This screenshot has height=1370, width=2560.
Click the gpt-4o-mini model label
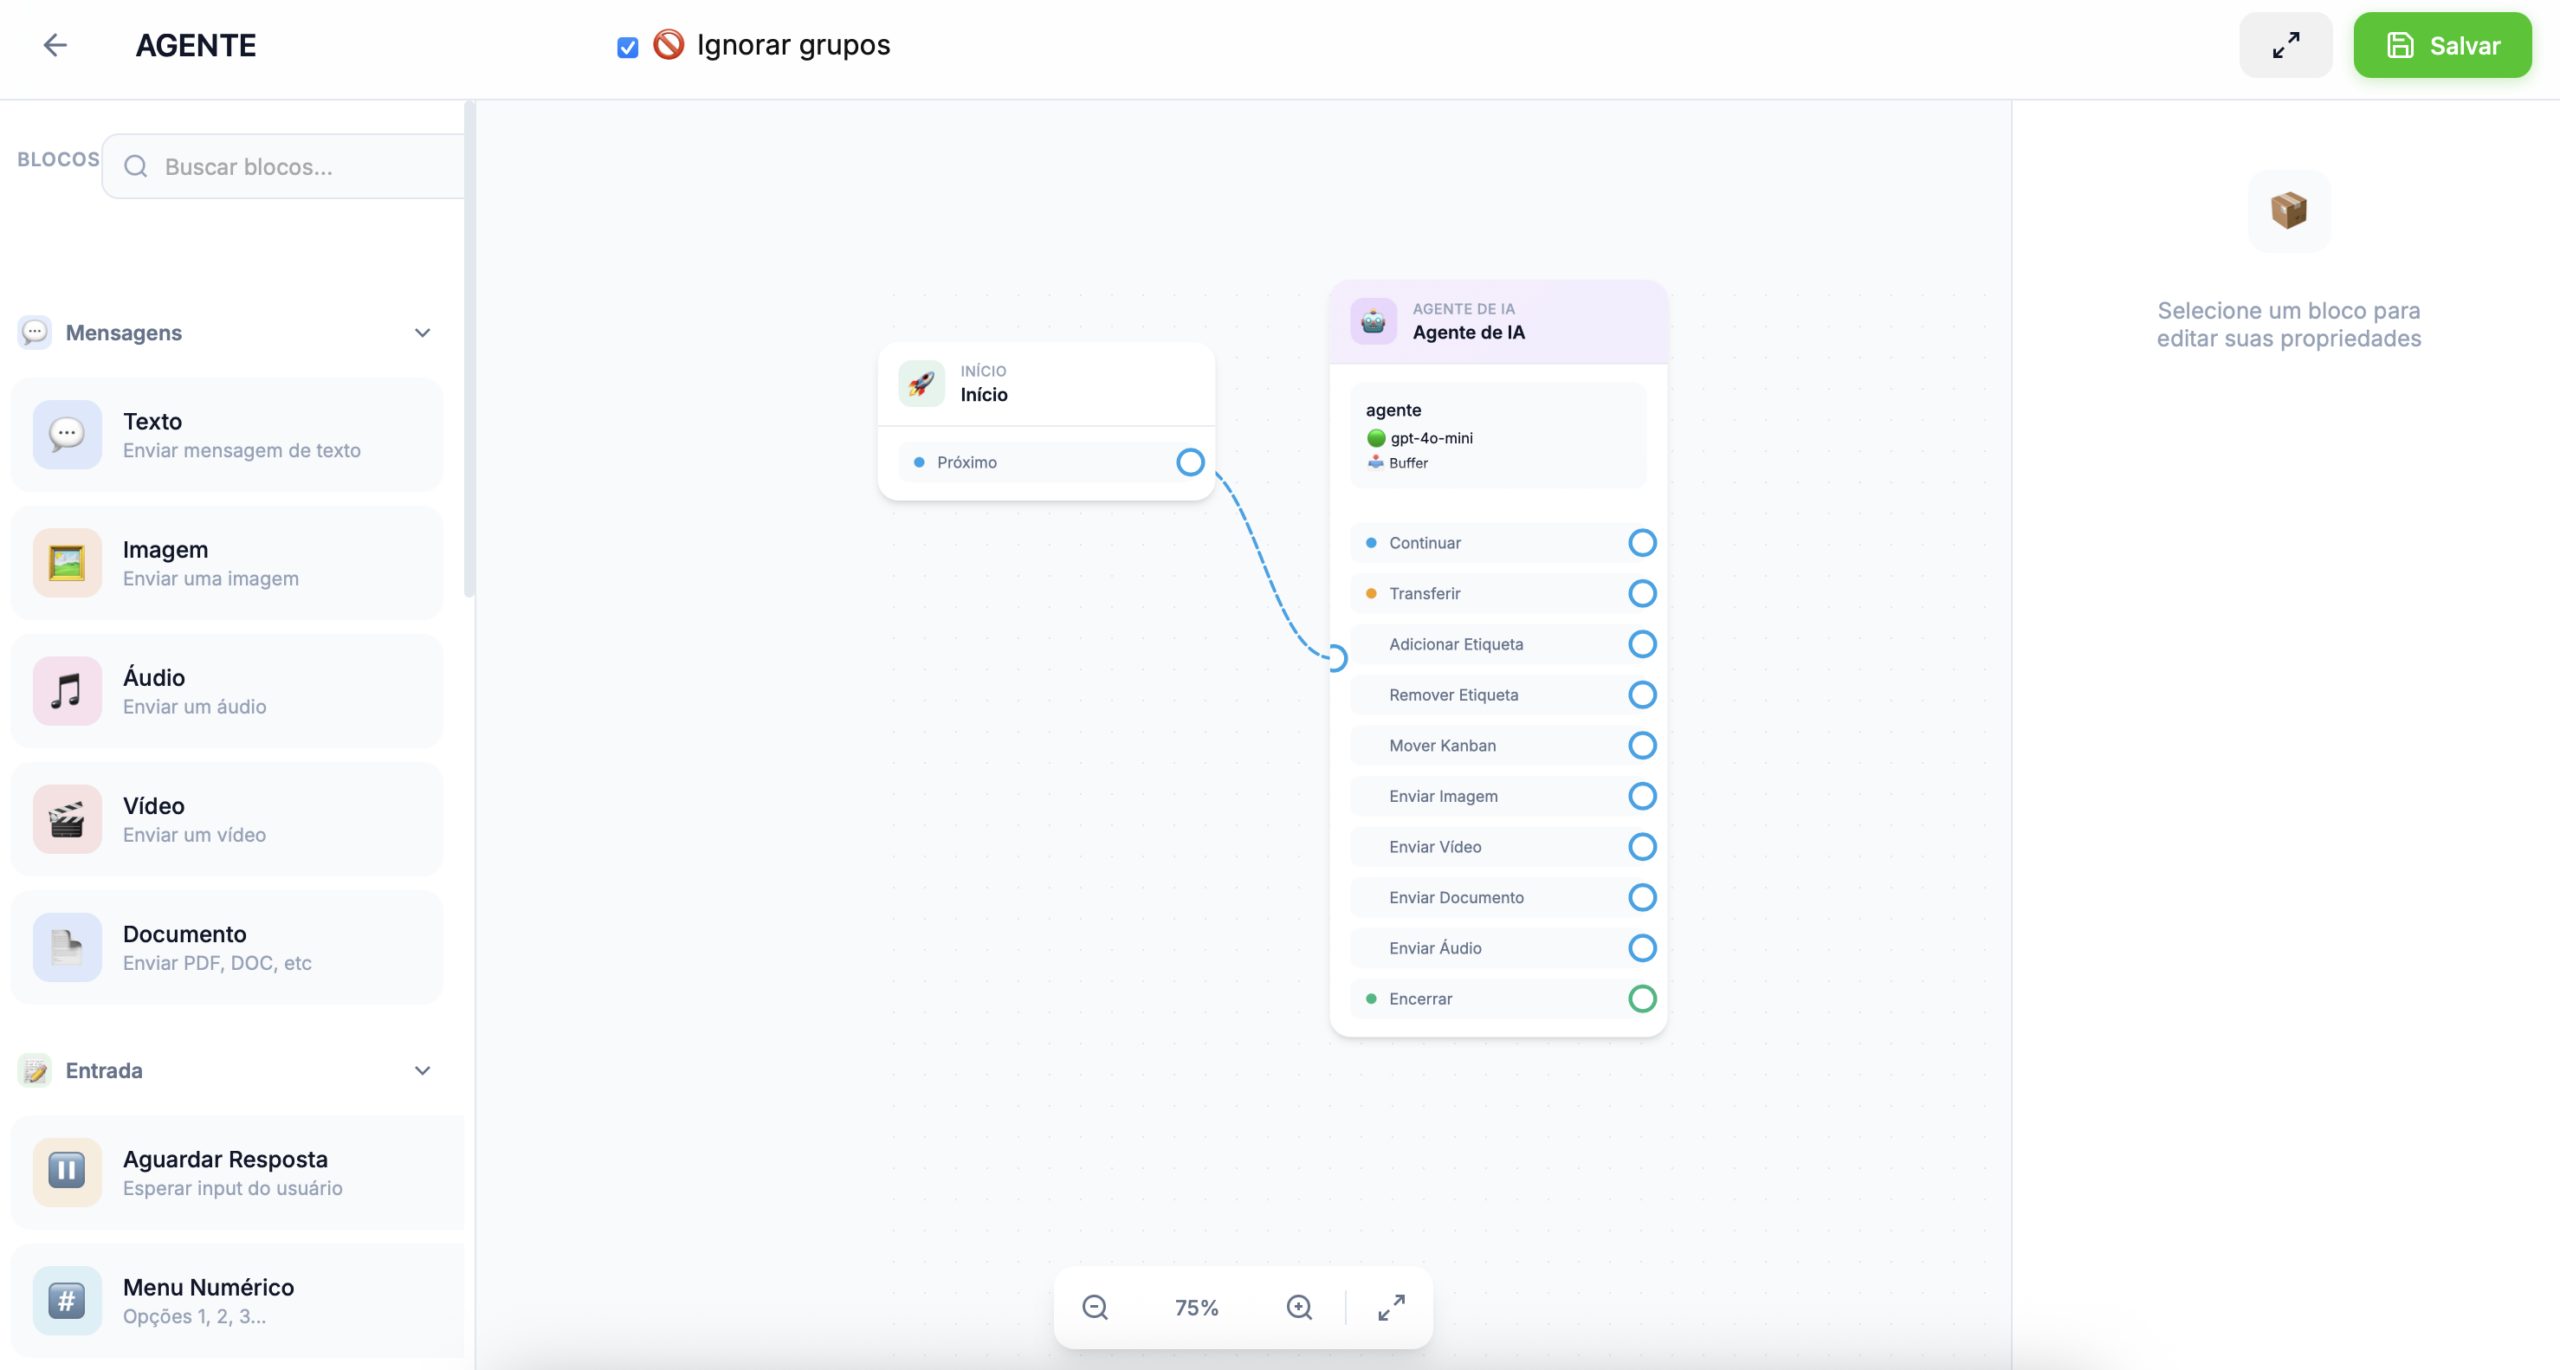click(1431, 438)
